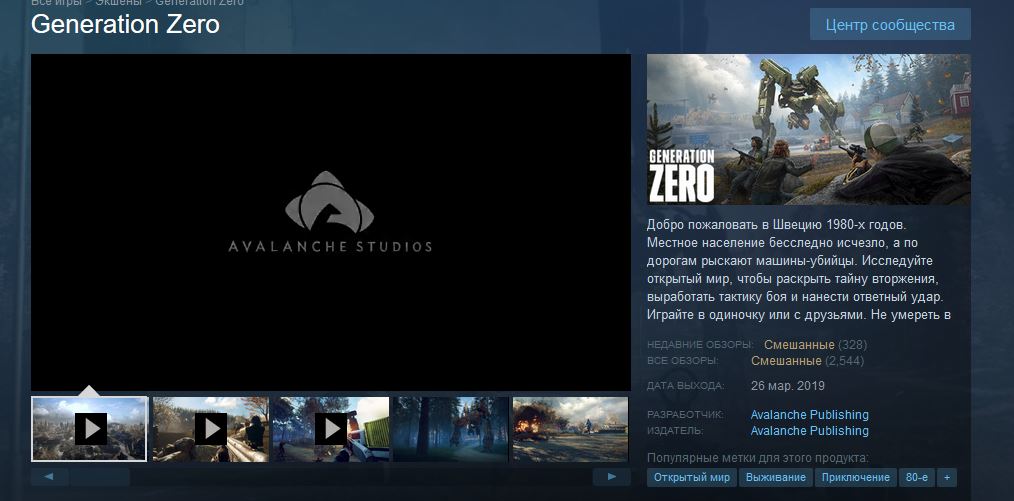This screenshot has width=1014, height=501.
Task: Click the 80-е tag
Action: click(917, 478)
